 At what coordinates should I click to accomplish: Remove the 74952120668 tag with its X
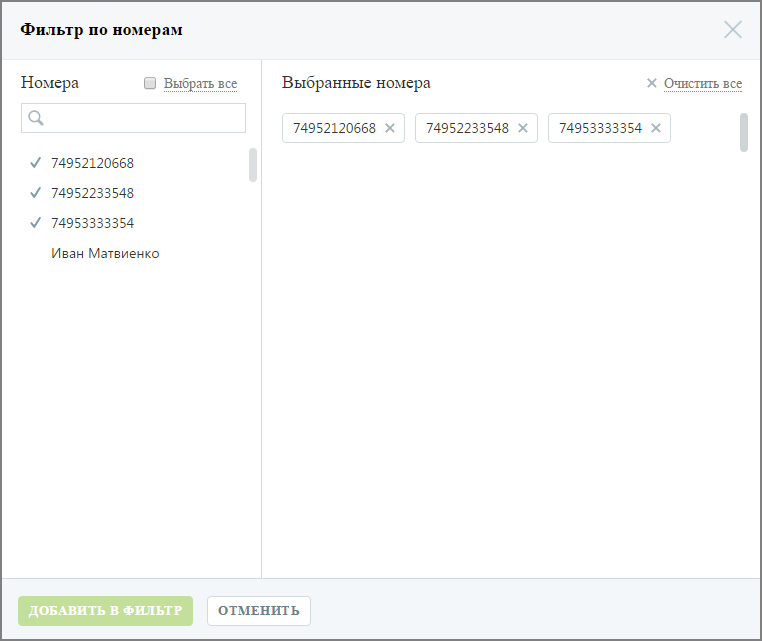[390, 128]
